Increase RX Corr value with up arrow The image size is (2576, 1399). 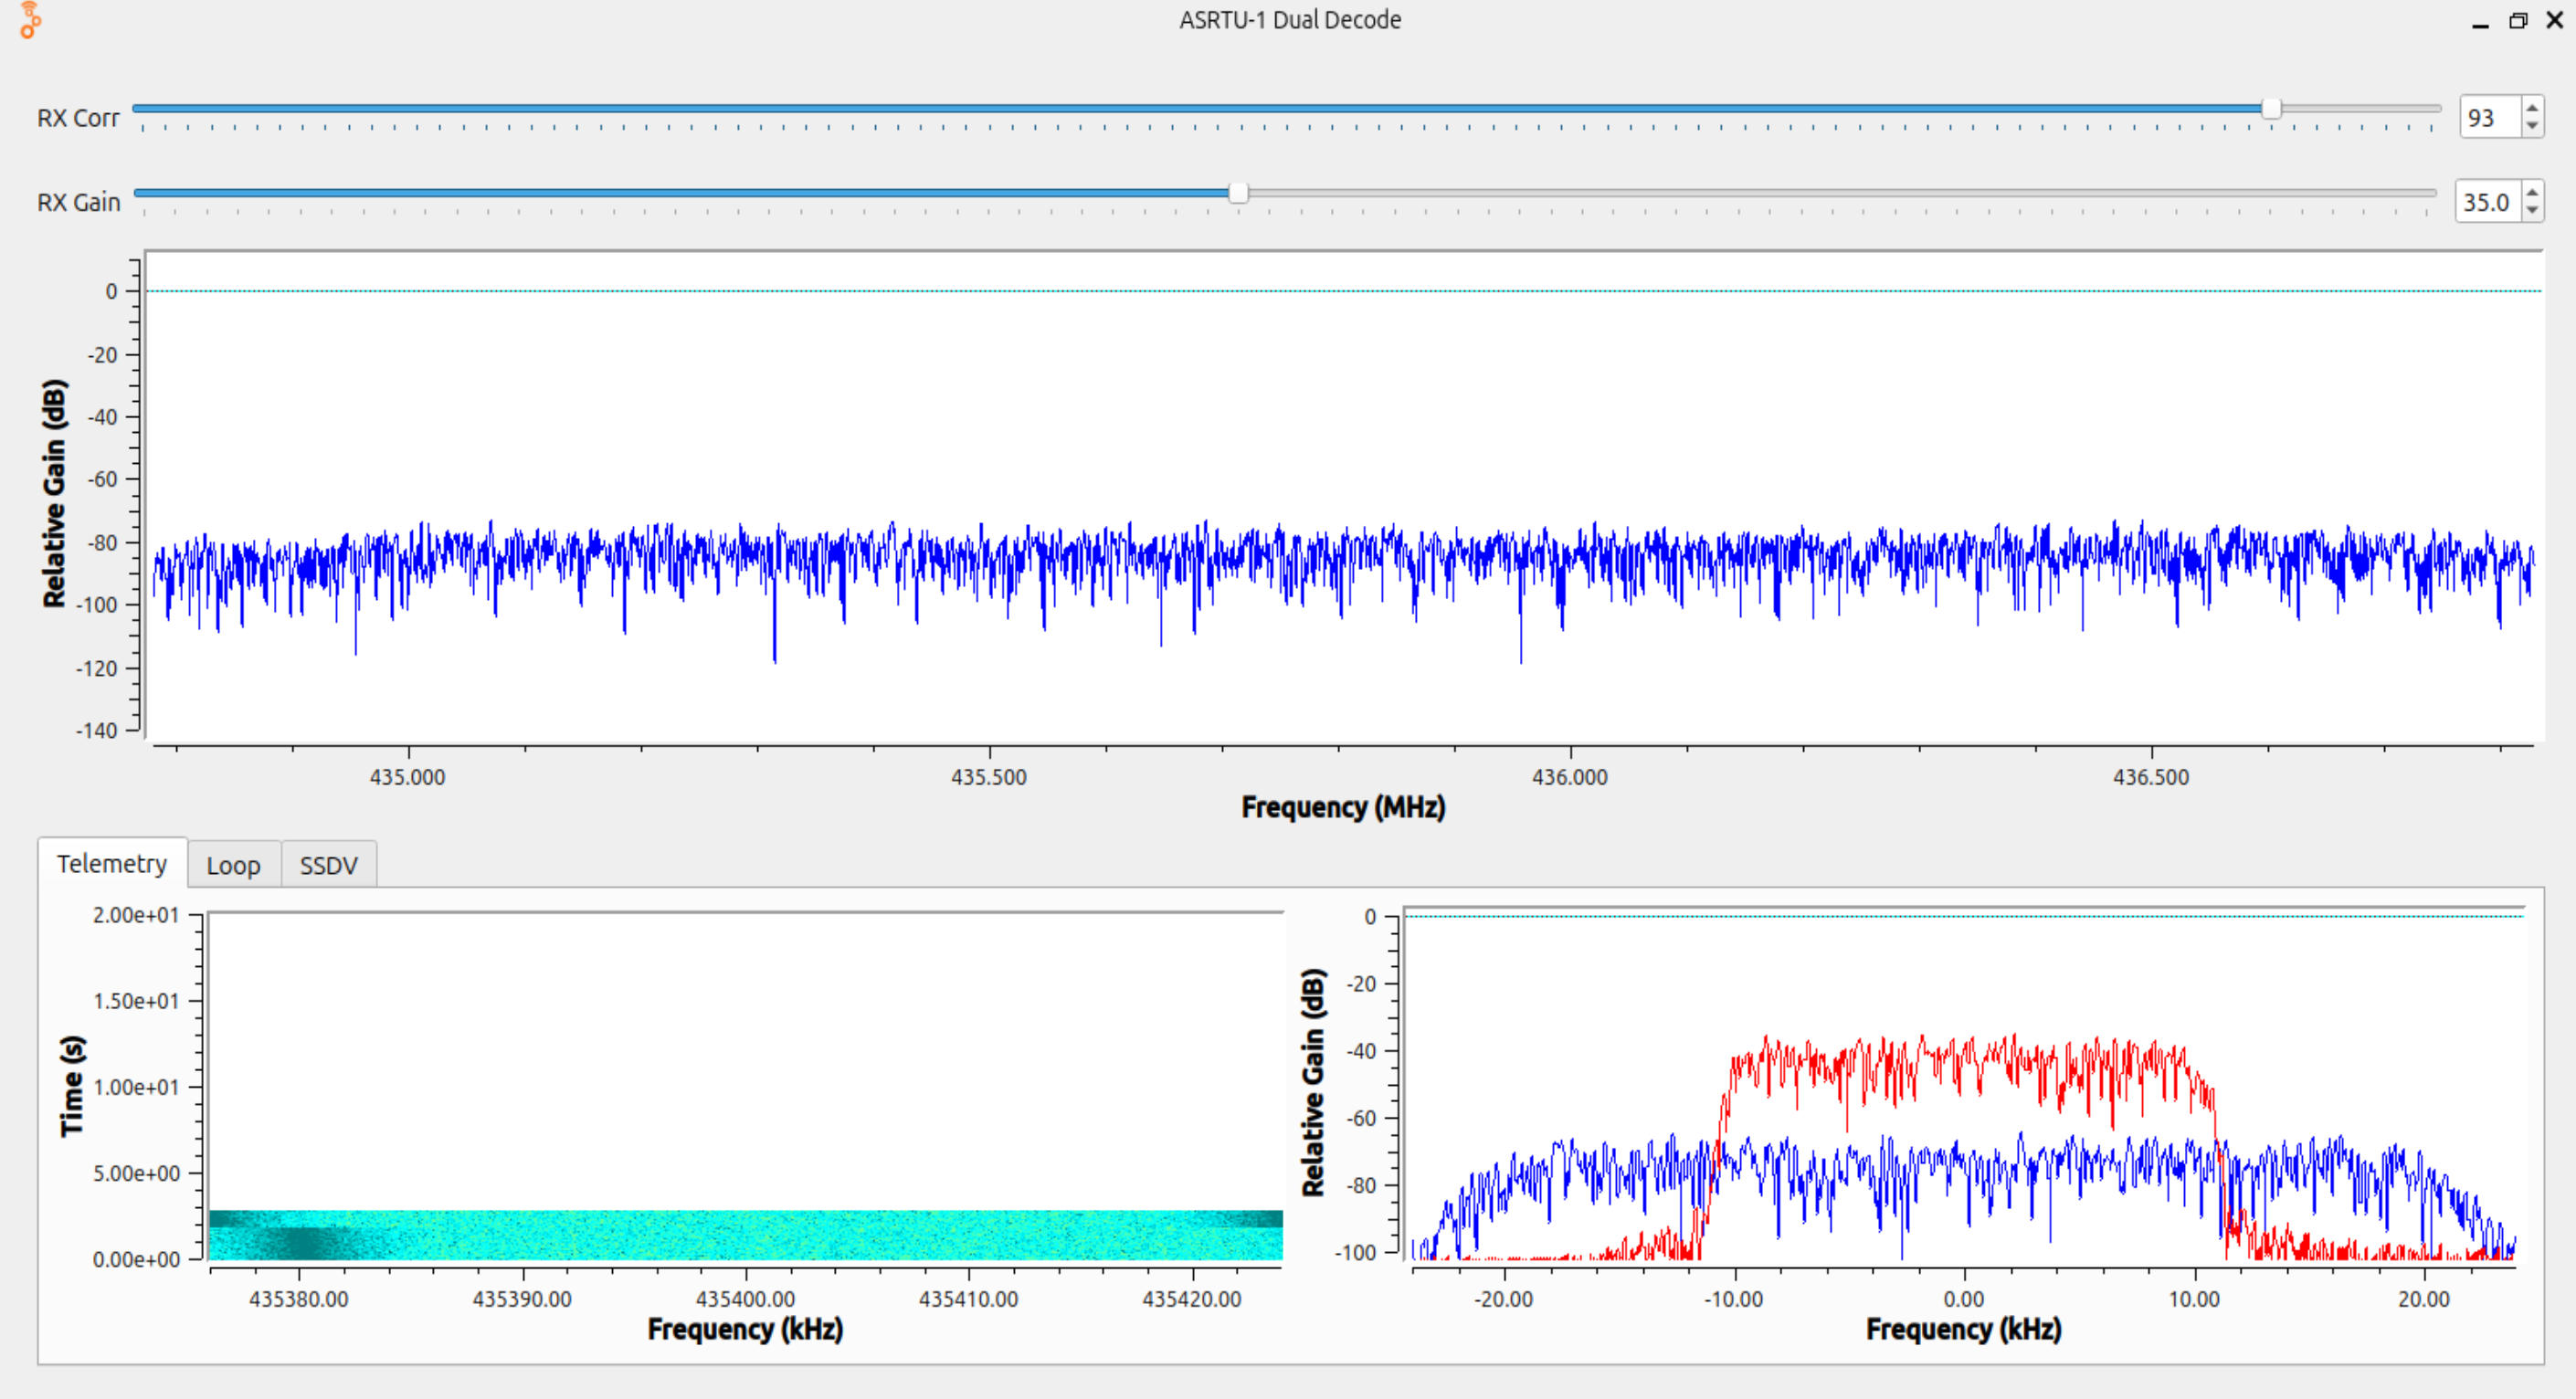[x=2531, y=108]
